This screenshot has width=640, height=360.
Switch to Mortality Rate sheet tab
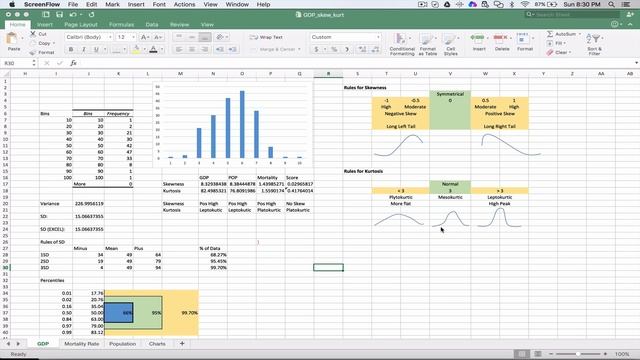[82, 344]
